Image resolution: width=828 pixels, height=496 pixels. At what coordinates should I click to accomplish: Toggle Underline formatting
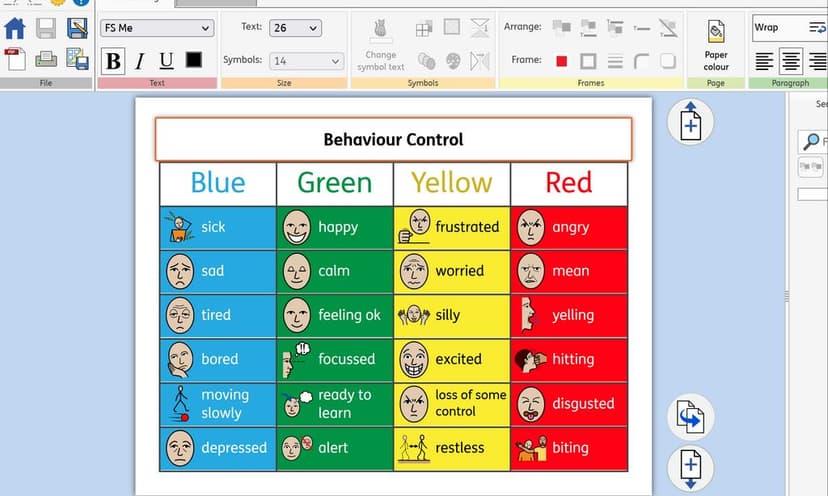click(165, 61)
